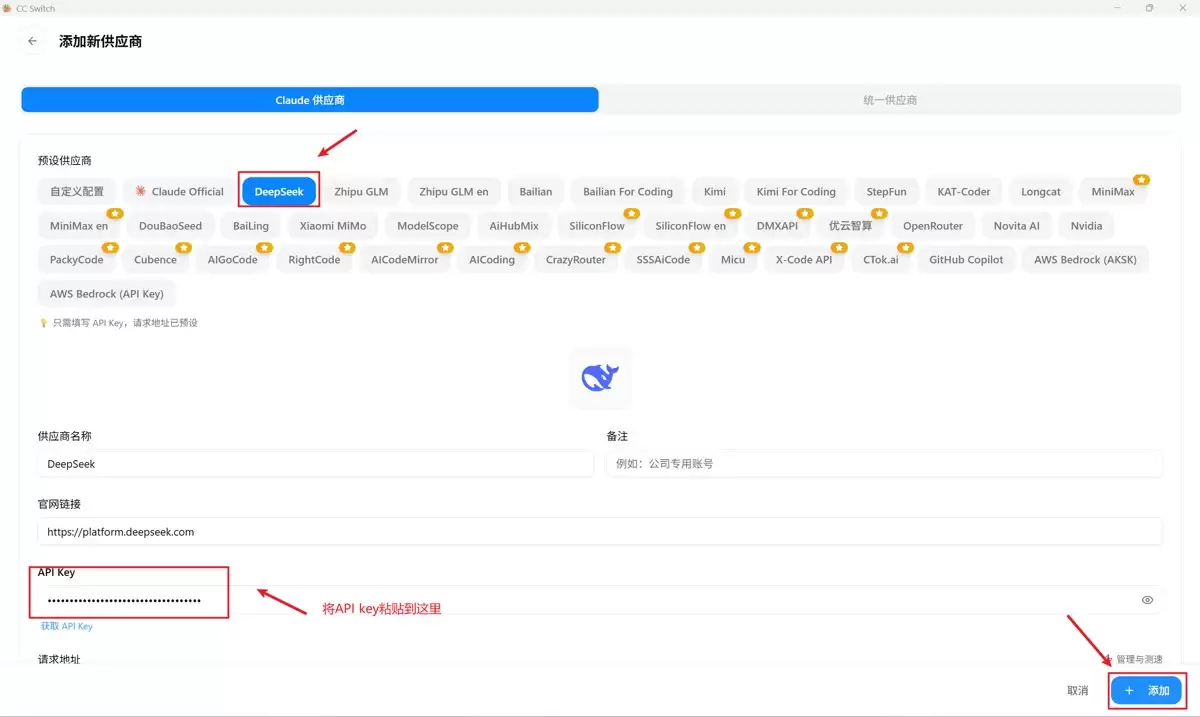
Task: Select Kimi preset
Action: click(715, 191)
